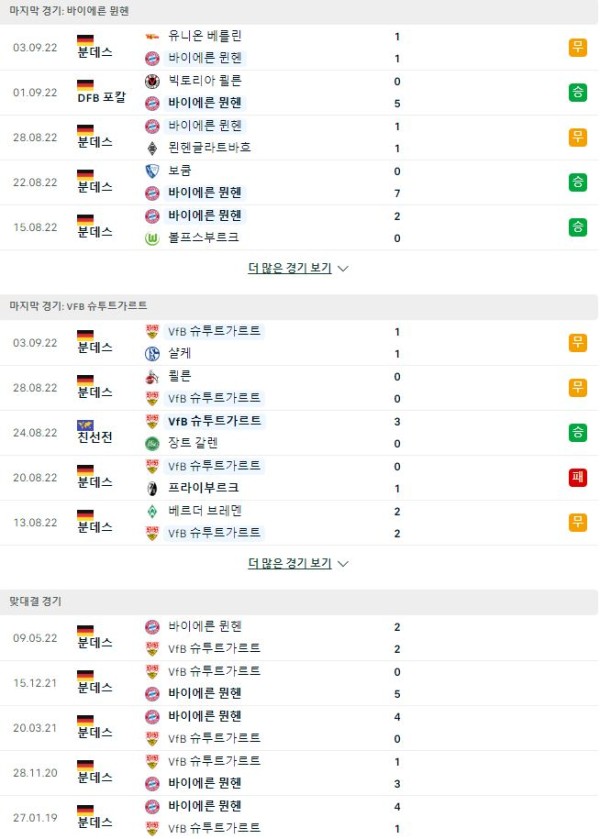
Task: Click the St. Gallen green logo
Action: coord(152,444)
